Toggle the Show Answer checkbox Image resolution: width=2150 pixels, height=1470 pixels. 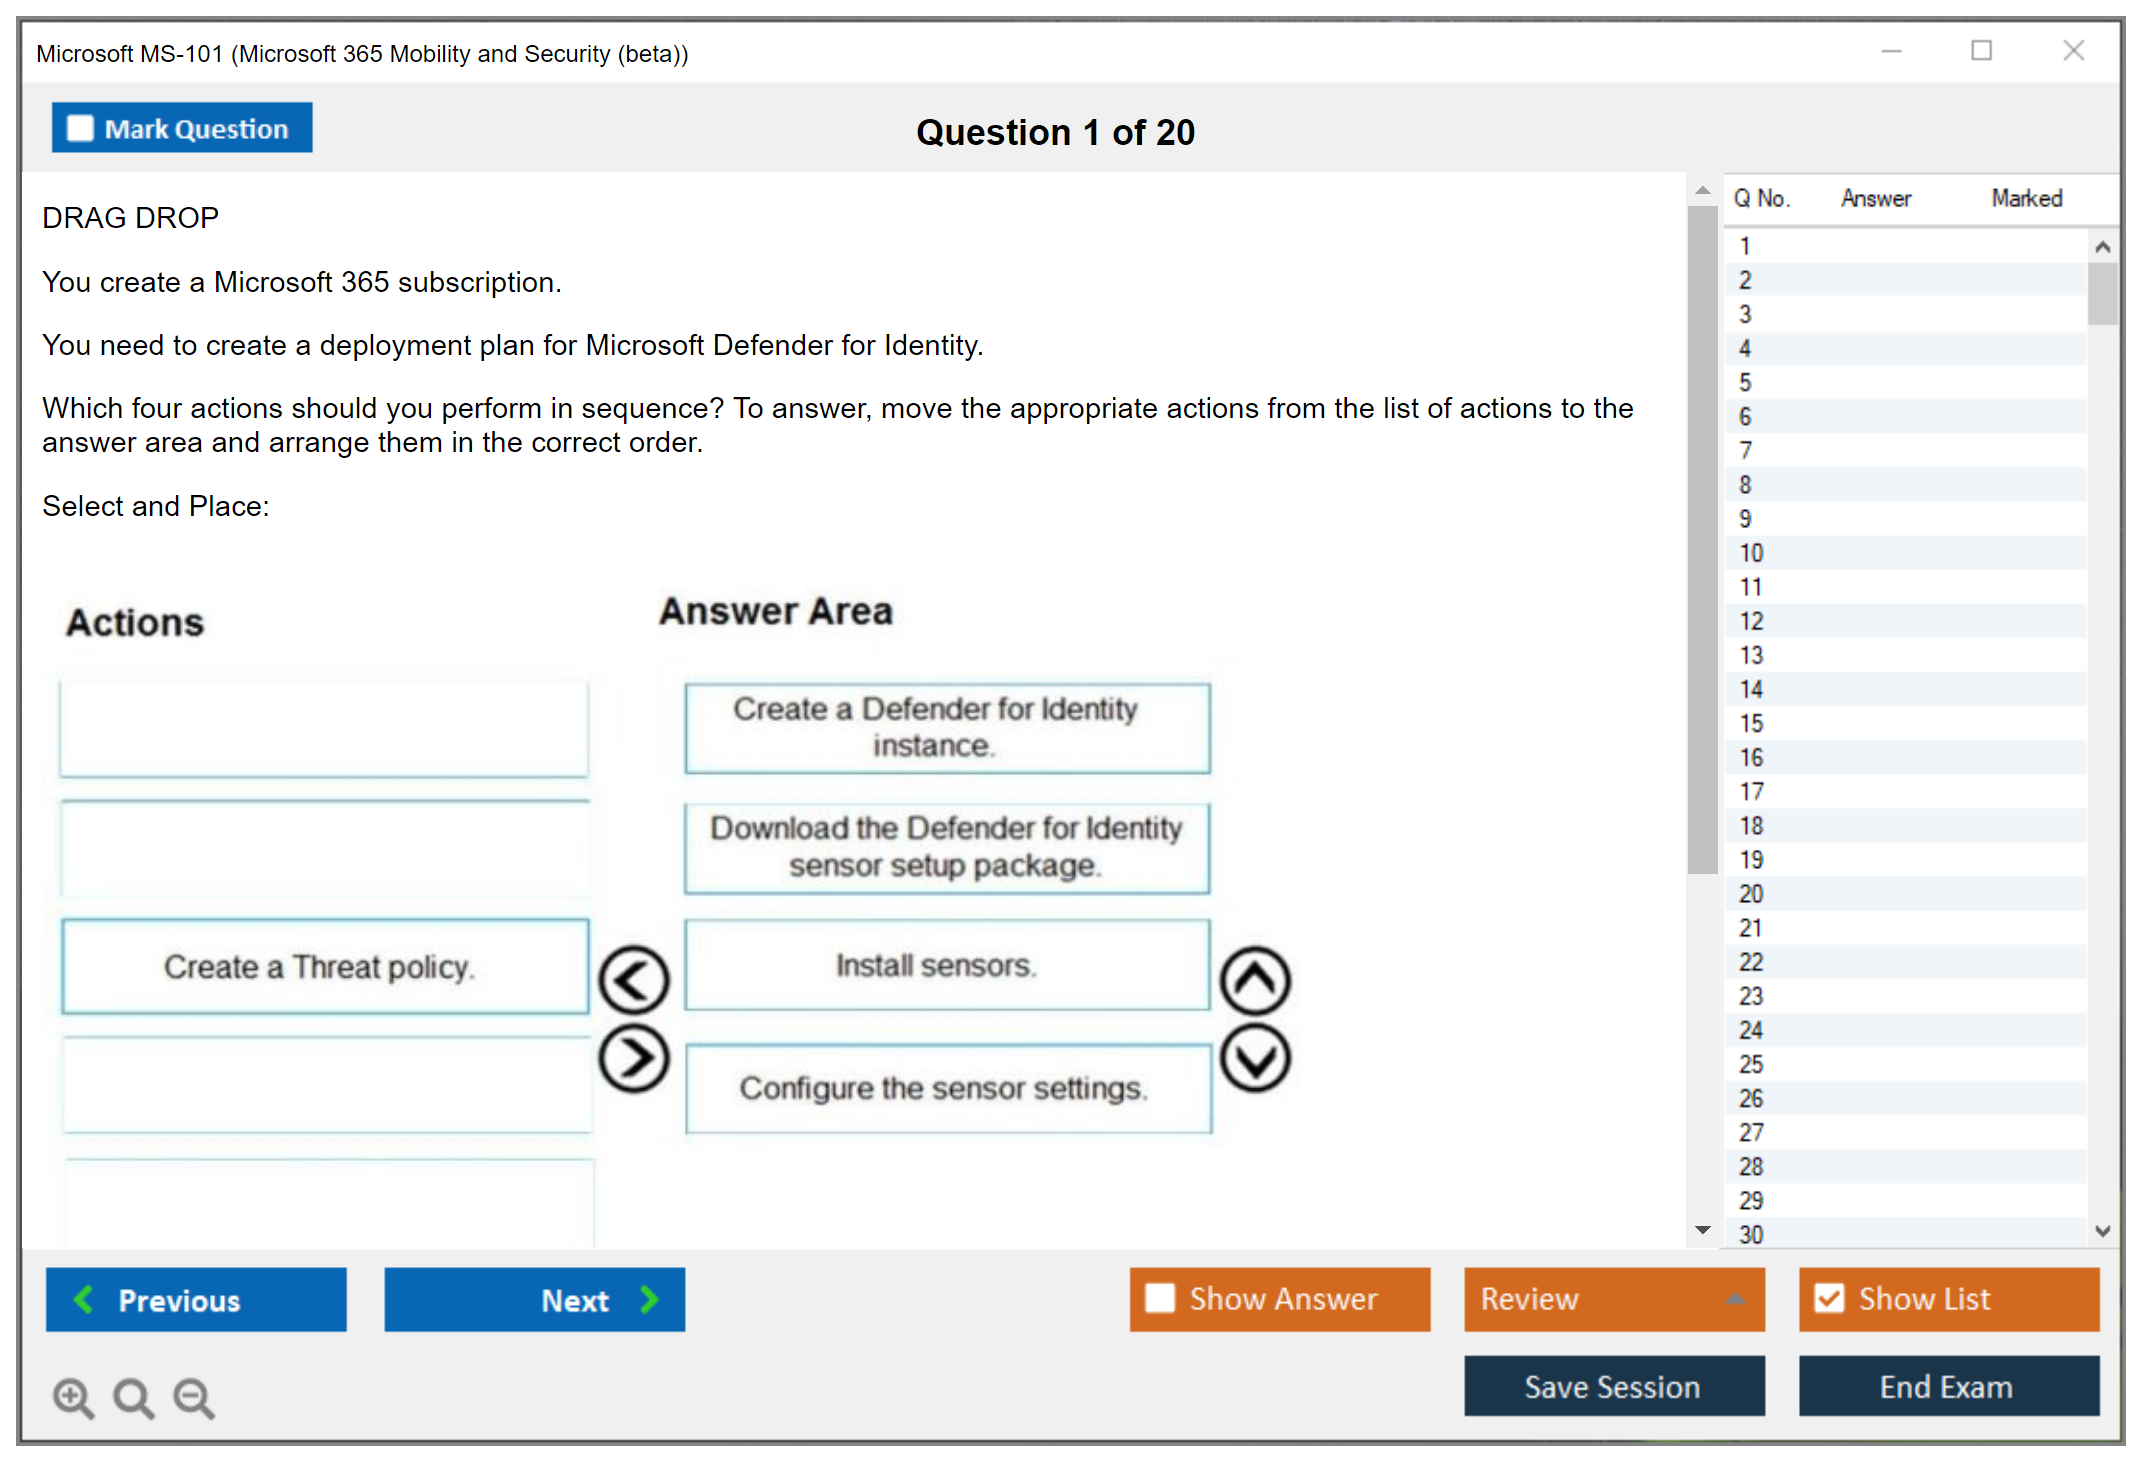click(1160, 1298)
